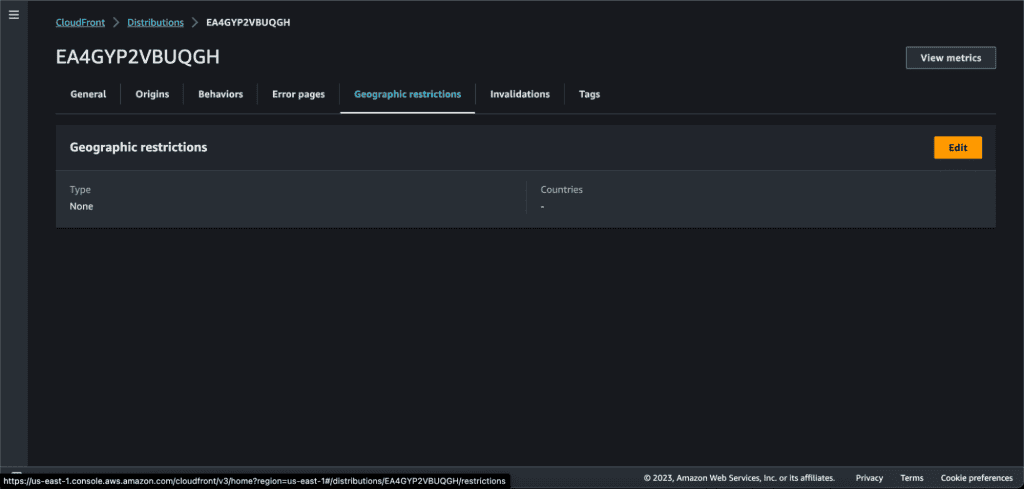This screenshot has width=1024, height=489.
Task: Open the Terms footer link
Action: [x=912, y=478]
